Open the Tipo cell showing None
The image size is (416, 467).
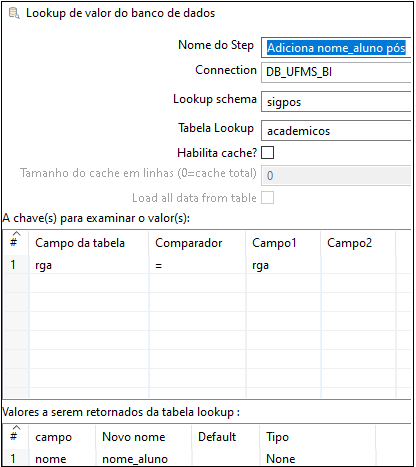click(x=317, y=459)
